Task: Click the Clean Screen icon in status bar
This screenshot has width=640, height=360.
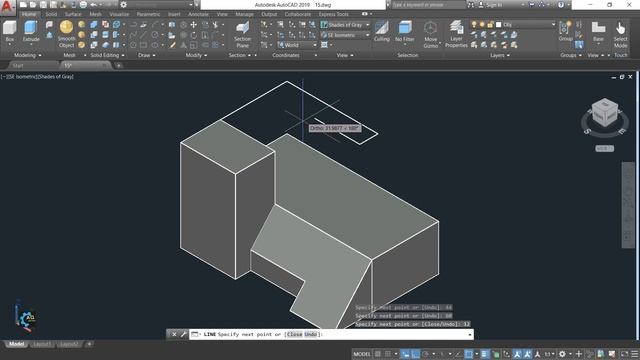Action: [624, 354]
